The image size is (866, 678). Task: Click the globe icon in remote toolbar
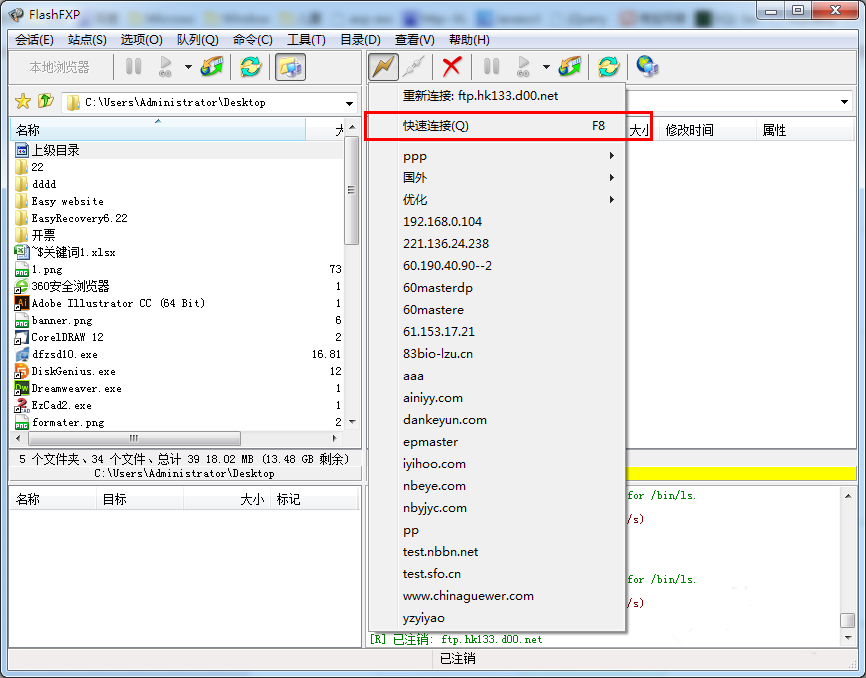pyautogui.click(x=647, y=67)
